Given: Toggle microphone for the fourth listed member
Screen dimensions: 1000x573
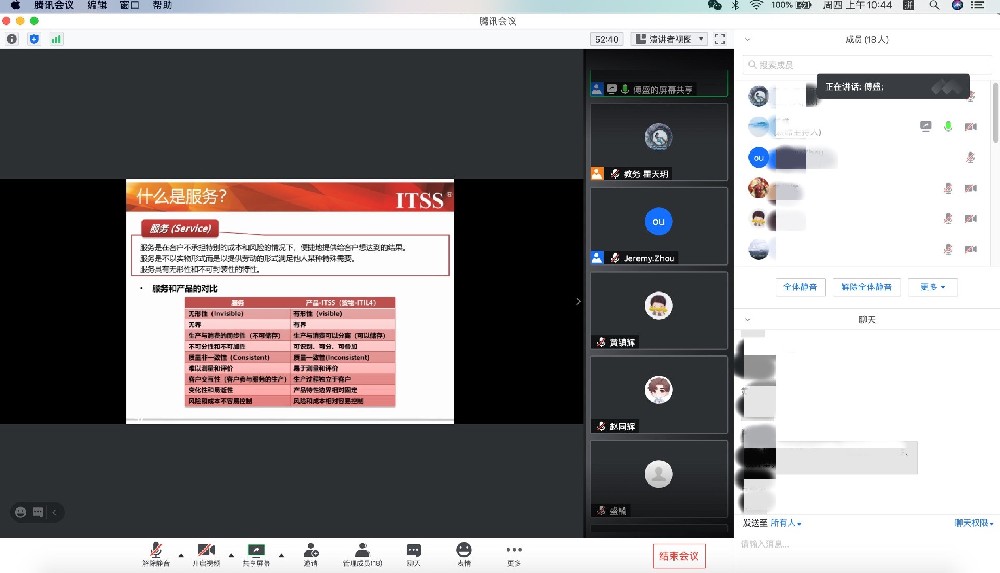Looking at the screenshot, I should coord(948,188).
